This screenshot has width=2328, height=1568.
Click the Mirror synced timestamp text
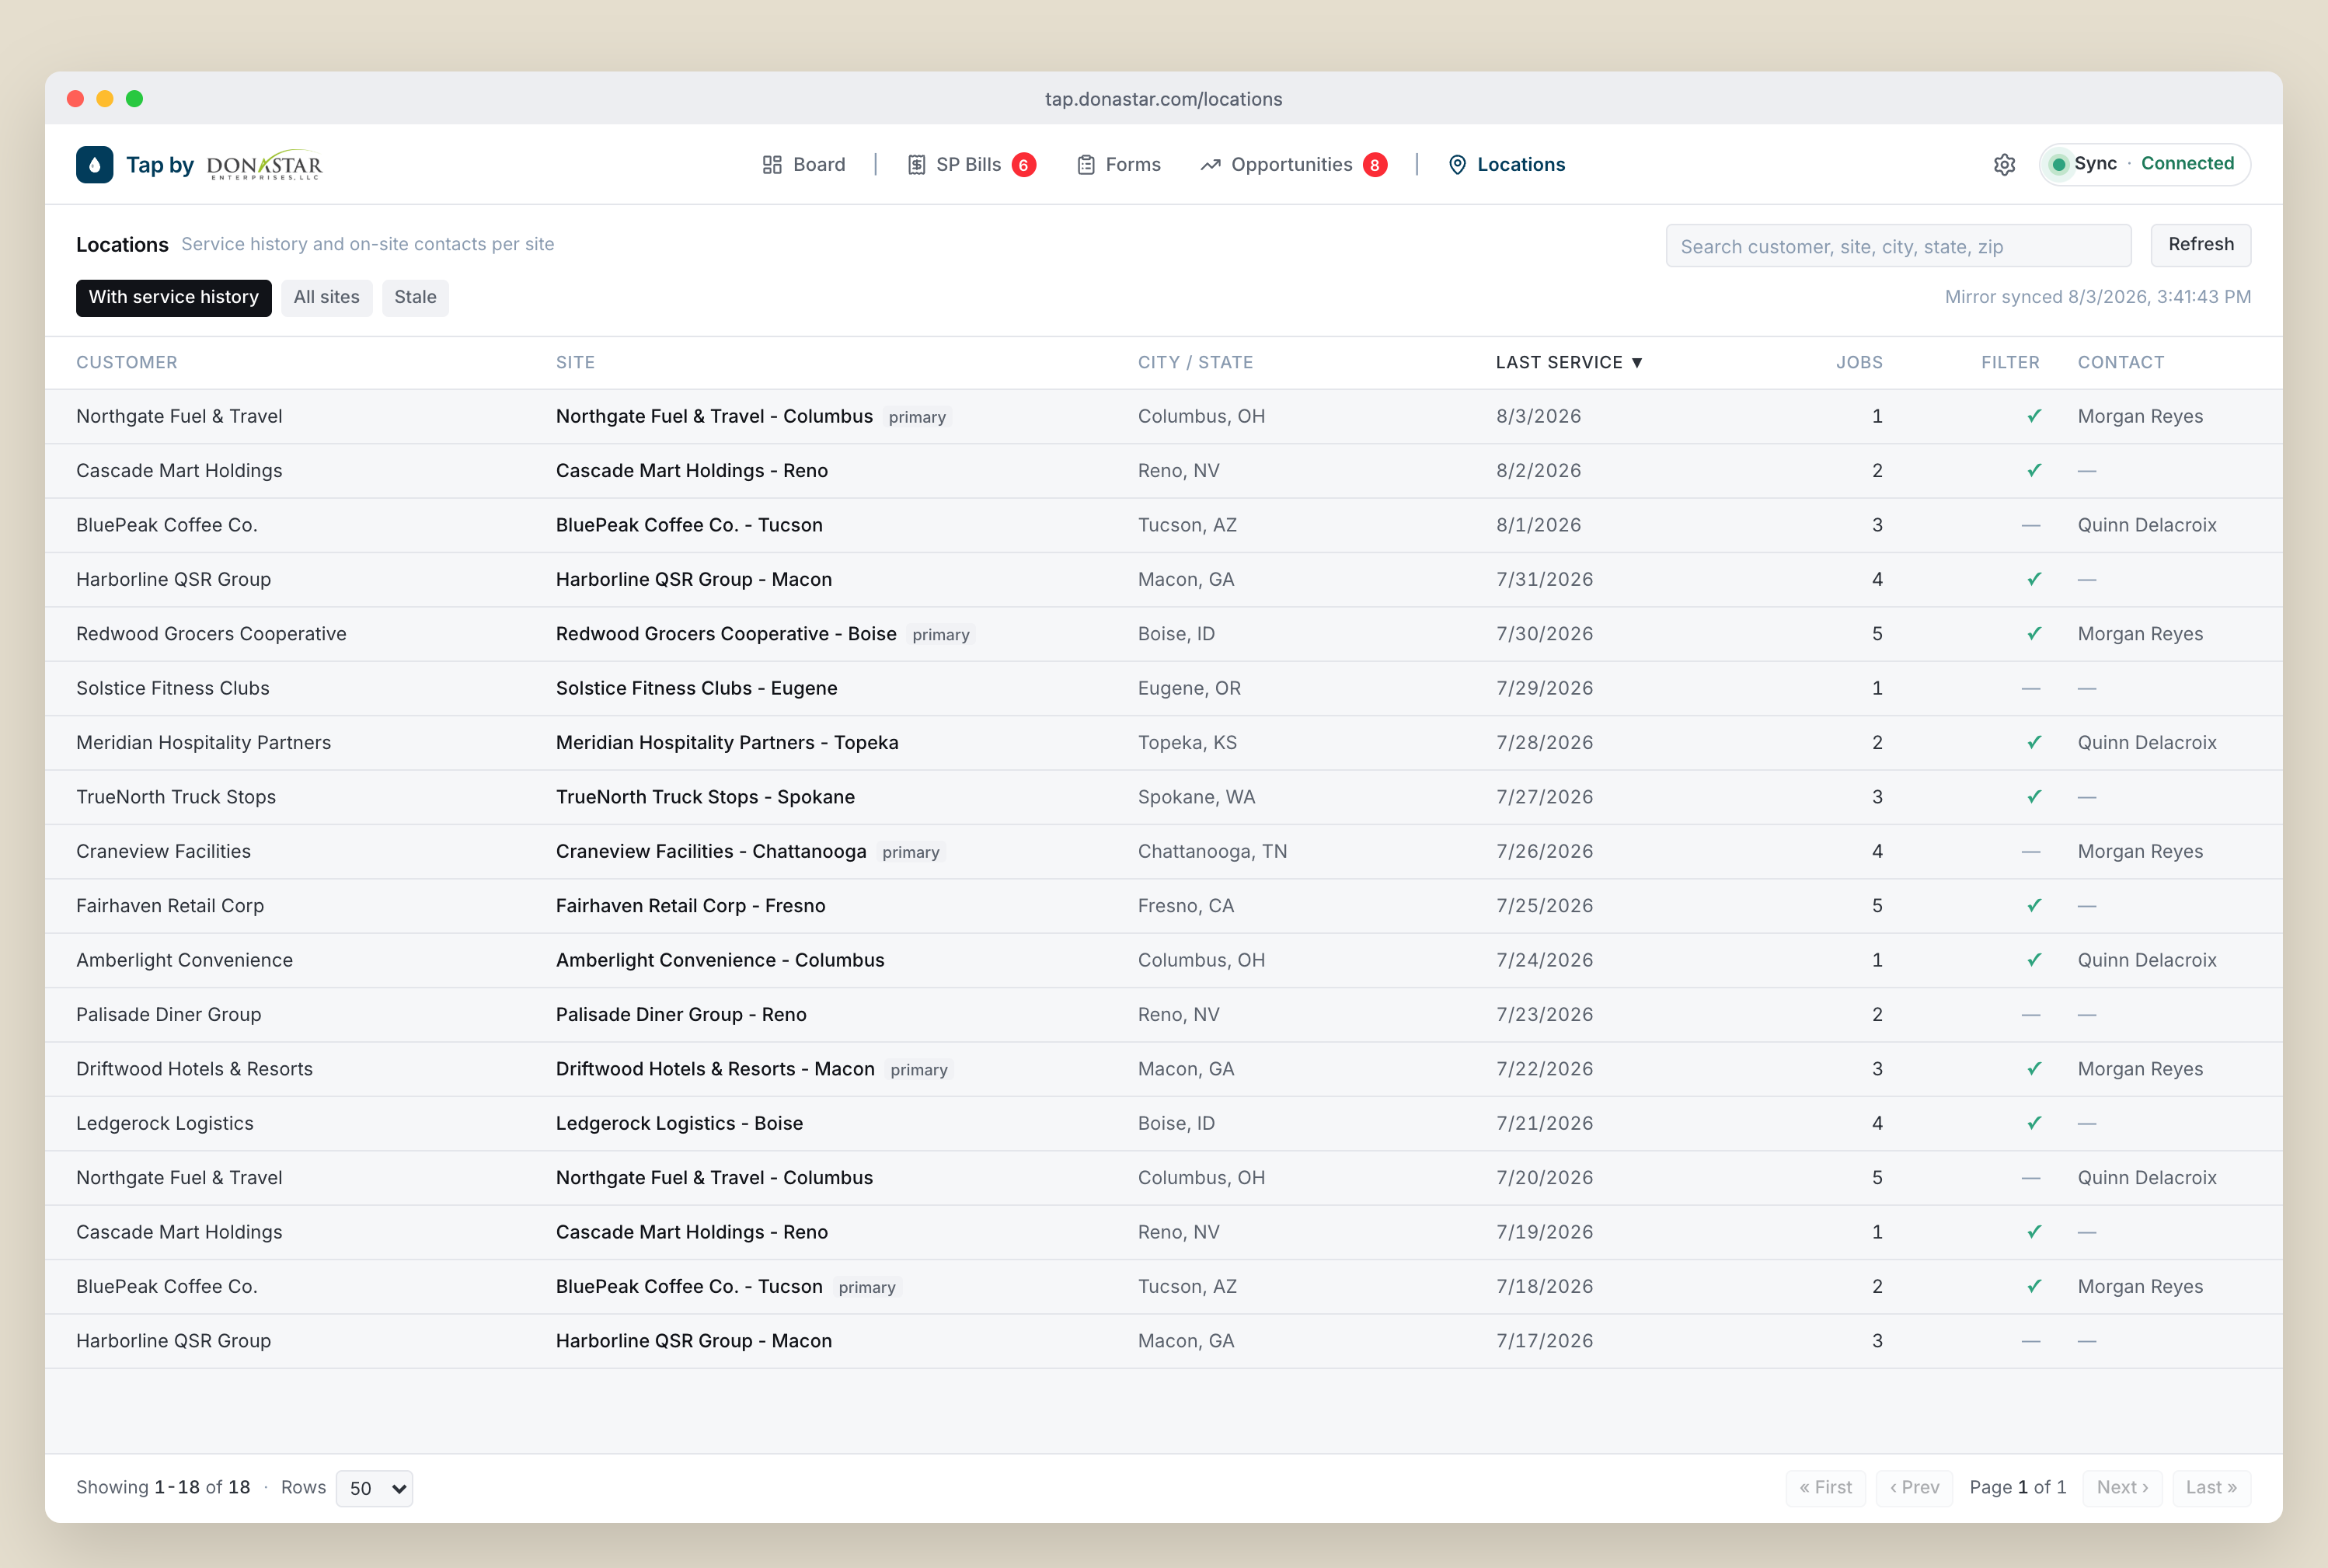click(x=2097, y=297)
